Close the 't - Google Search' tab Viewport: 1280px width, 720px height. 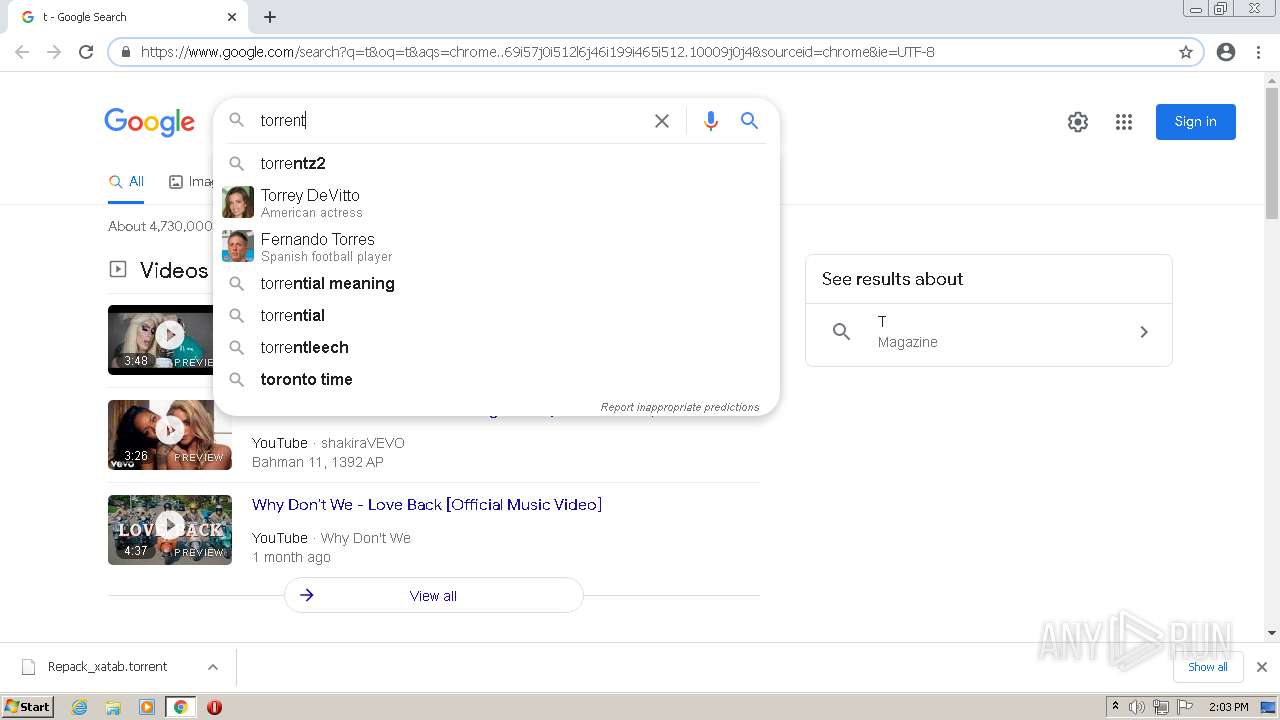(232, 17)
